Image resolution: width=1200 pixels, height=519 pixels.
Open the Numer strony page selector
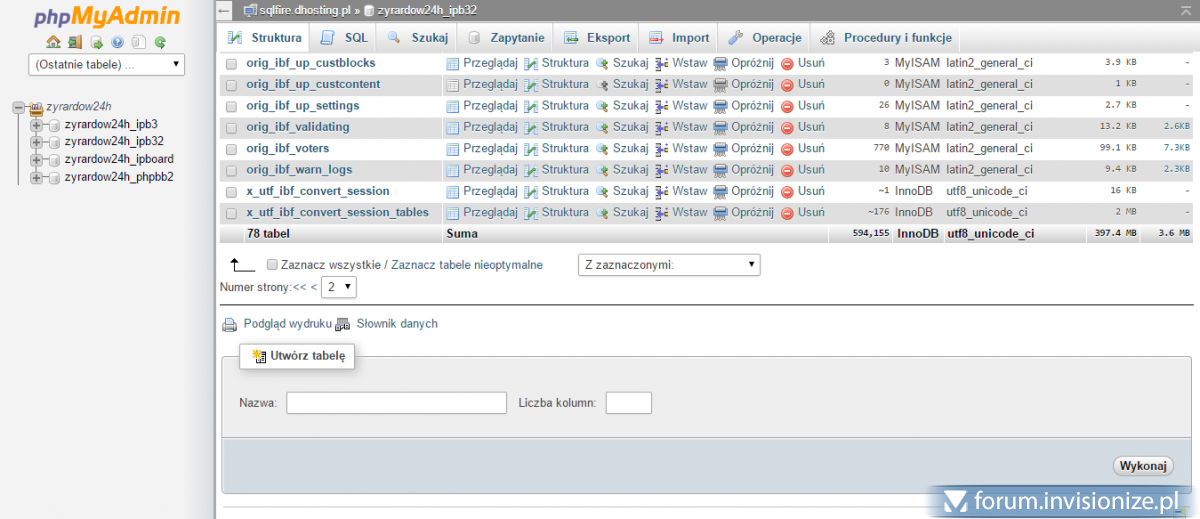pos(339,287)
